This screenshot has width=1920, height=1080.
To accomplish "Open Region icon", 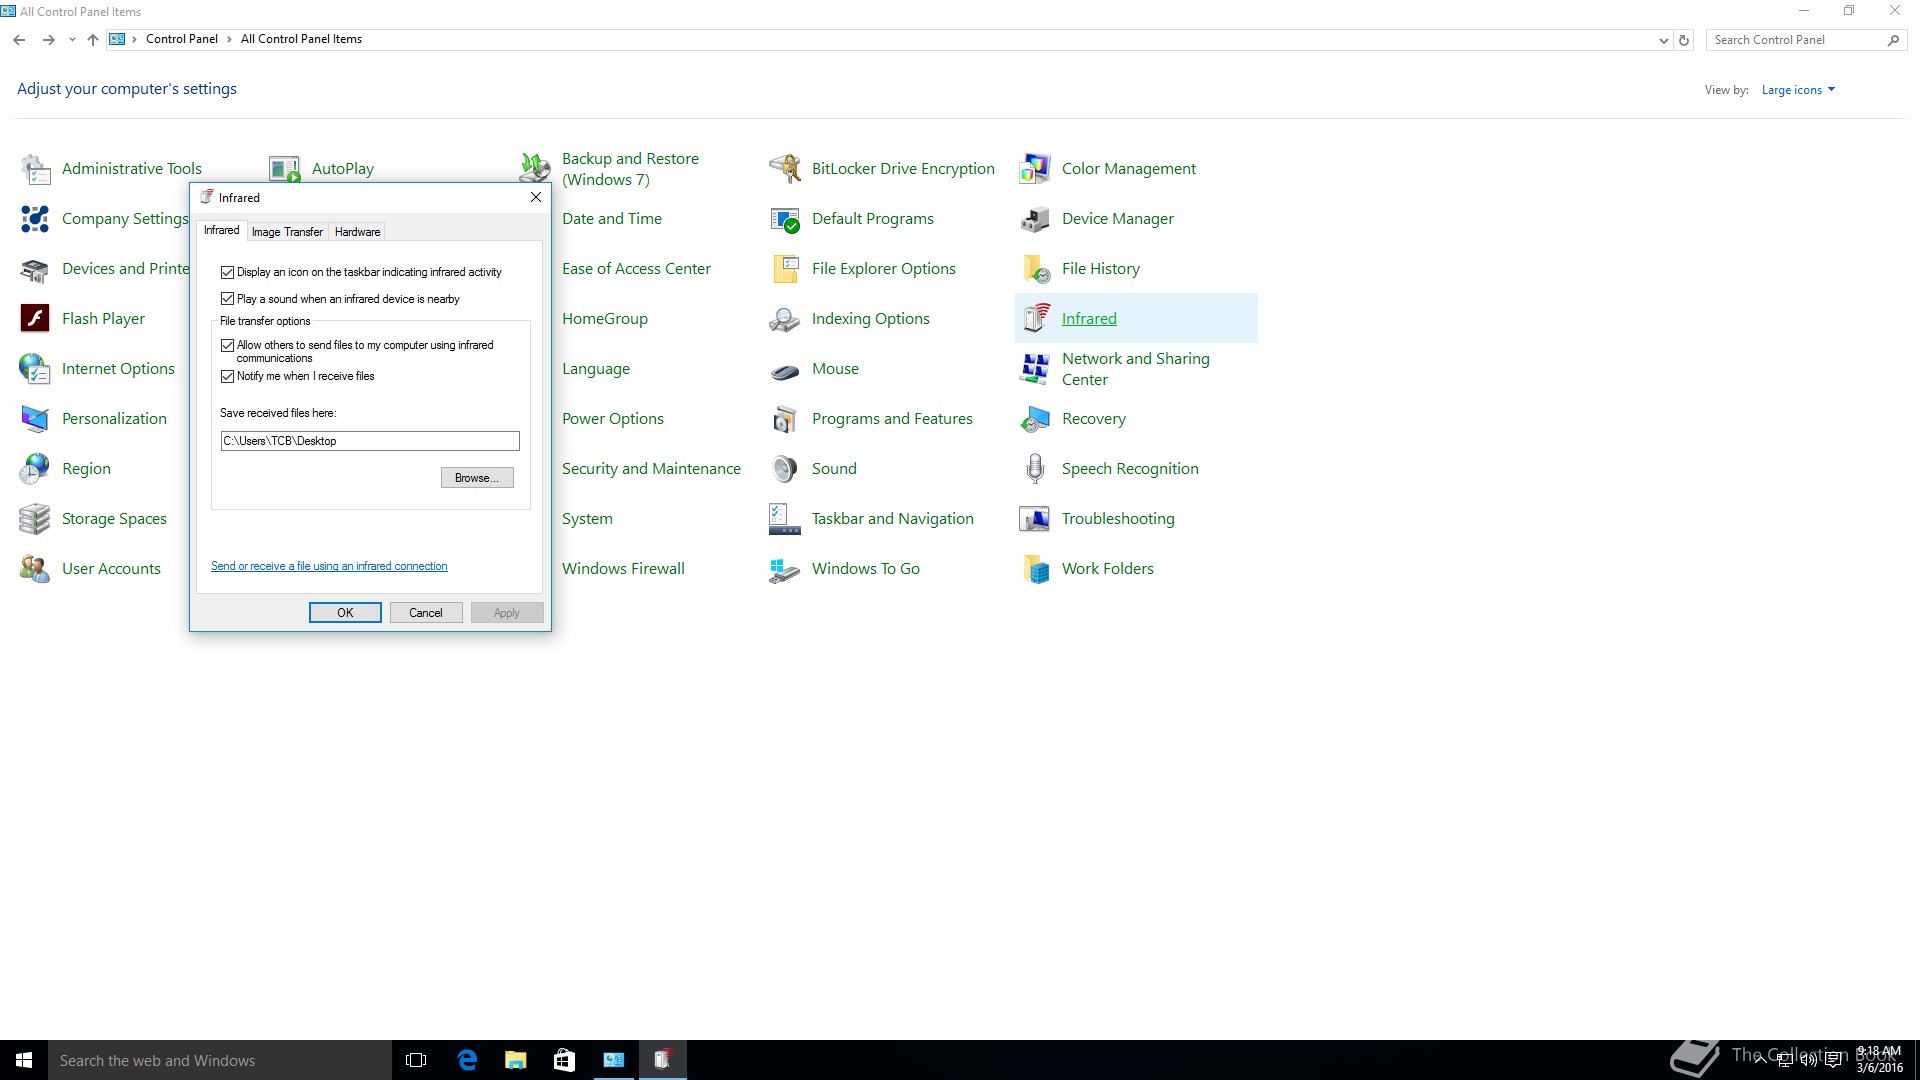I will pos(36,469).
